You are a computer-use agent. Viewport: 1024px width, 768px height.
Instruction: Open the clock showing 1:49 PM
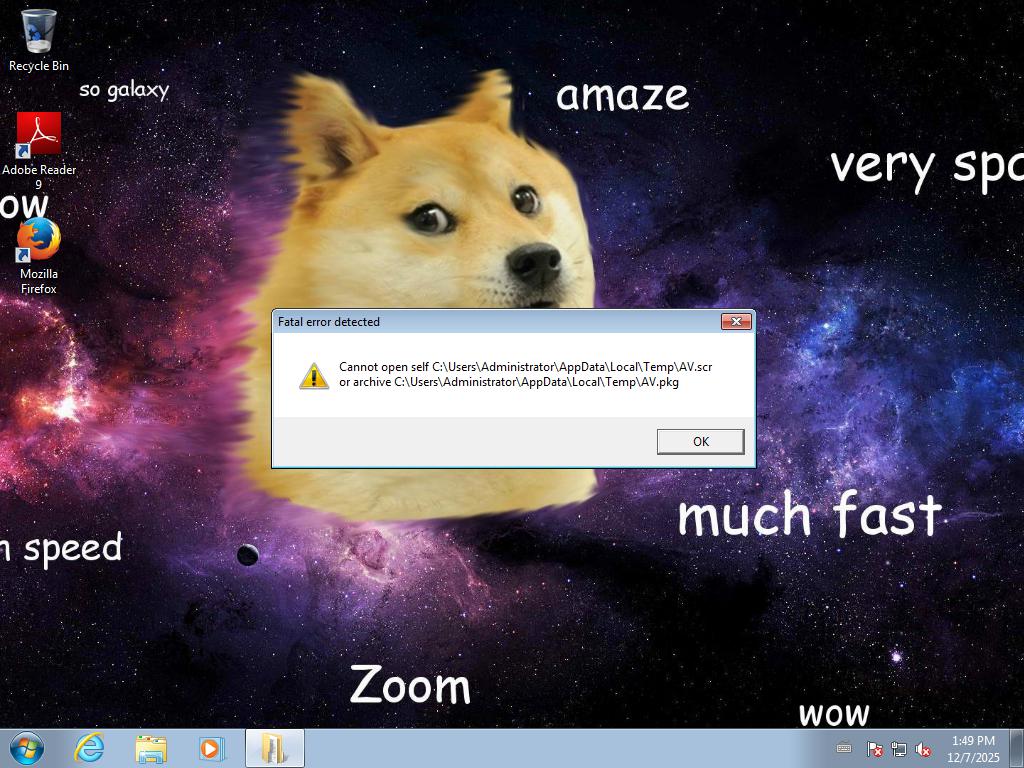[972, 748]
